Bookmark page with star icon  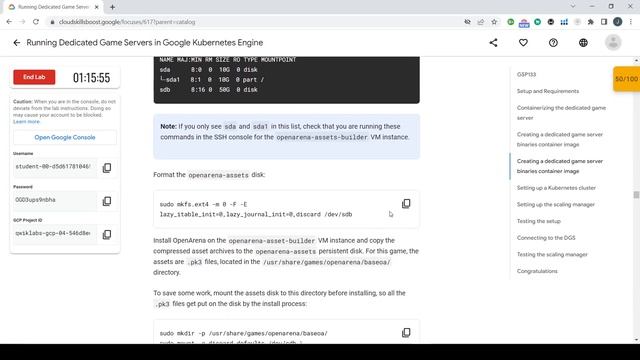point(494,22)
